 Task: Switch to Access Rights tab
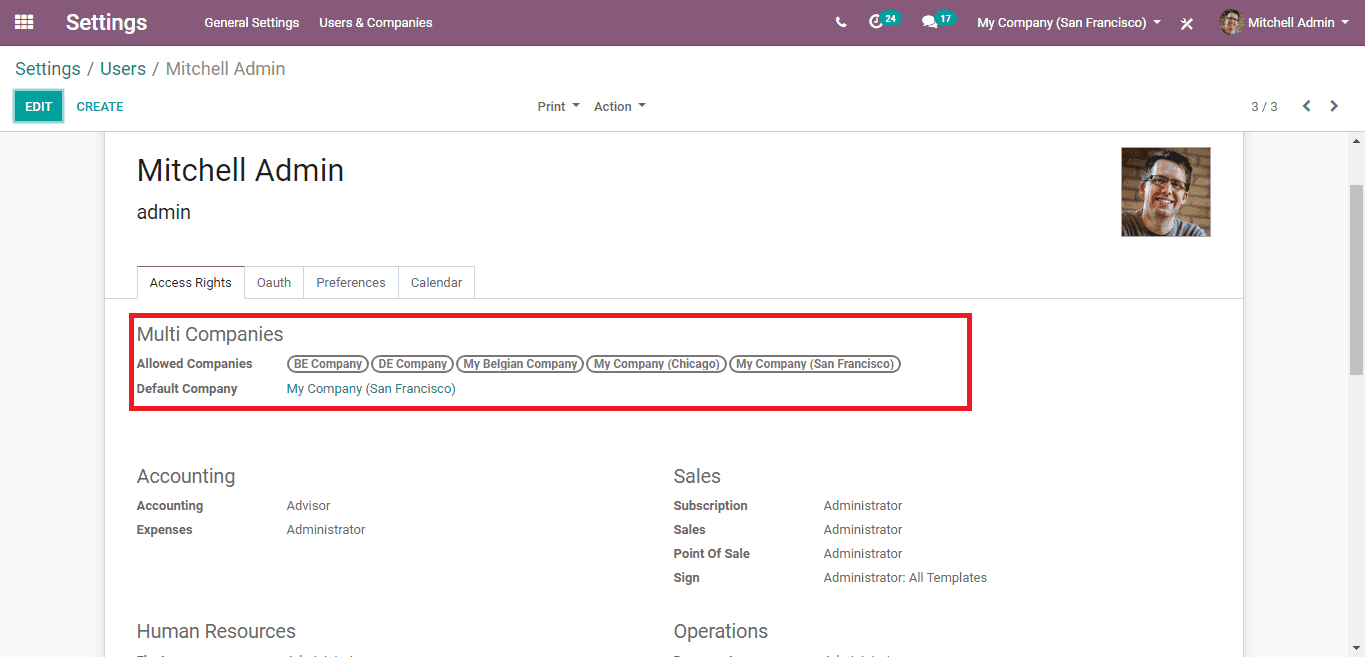click(x=190, y=283)
